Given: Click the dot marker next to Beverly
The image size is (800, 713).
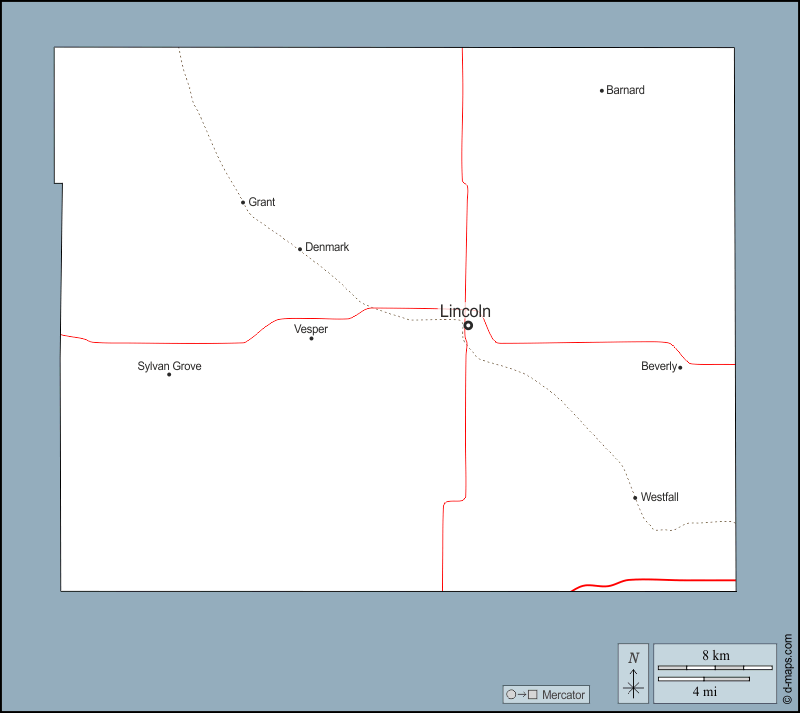Looking at the screenshot, I should click(680, 368).
